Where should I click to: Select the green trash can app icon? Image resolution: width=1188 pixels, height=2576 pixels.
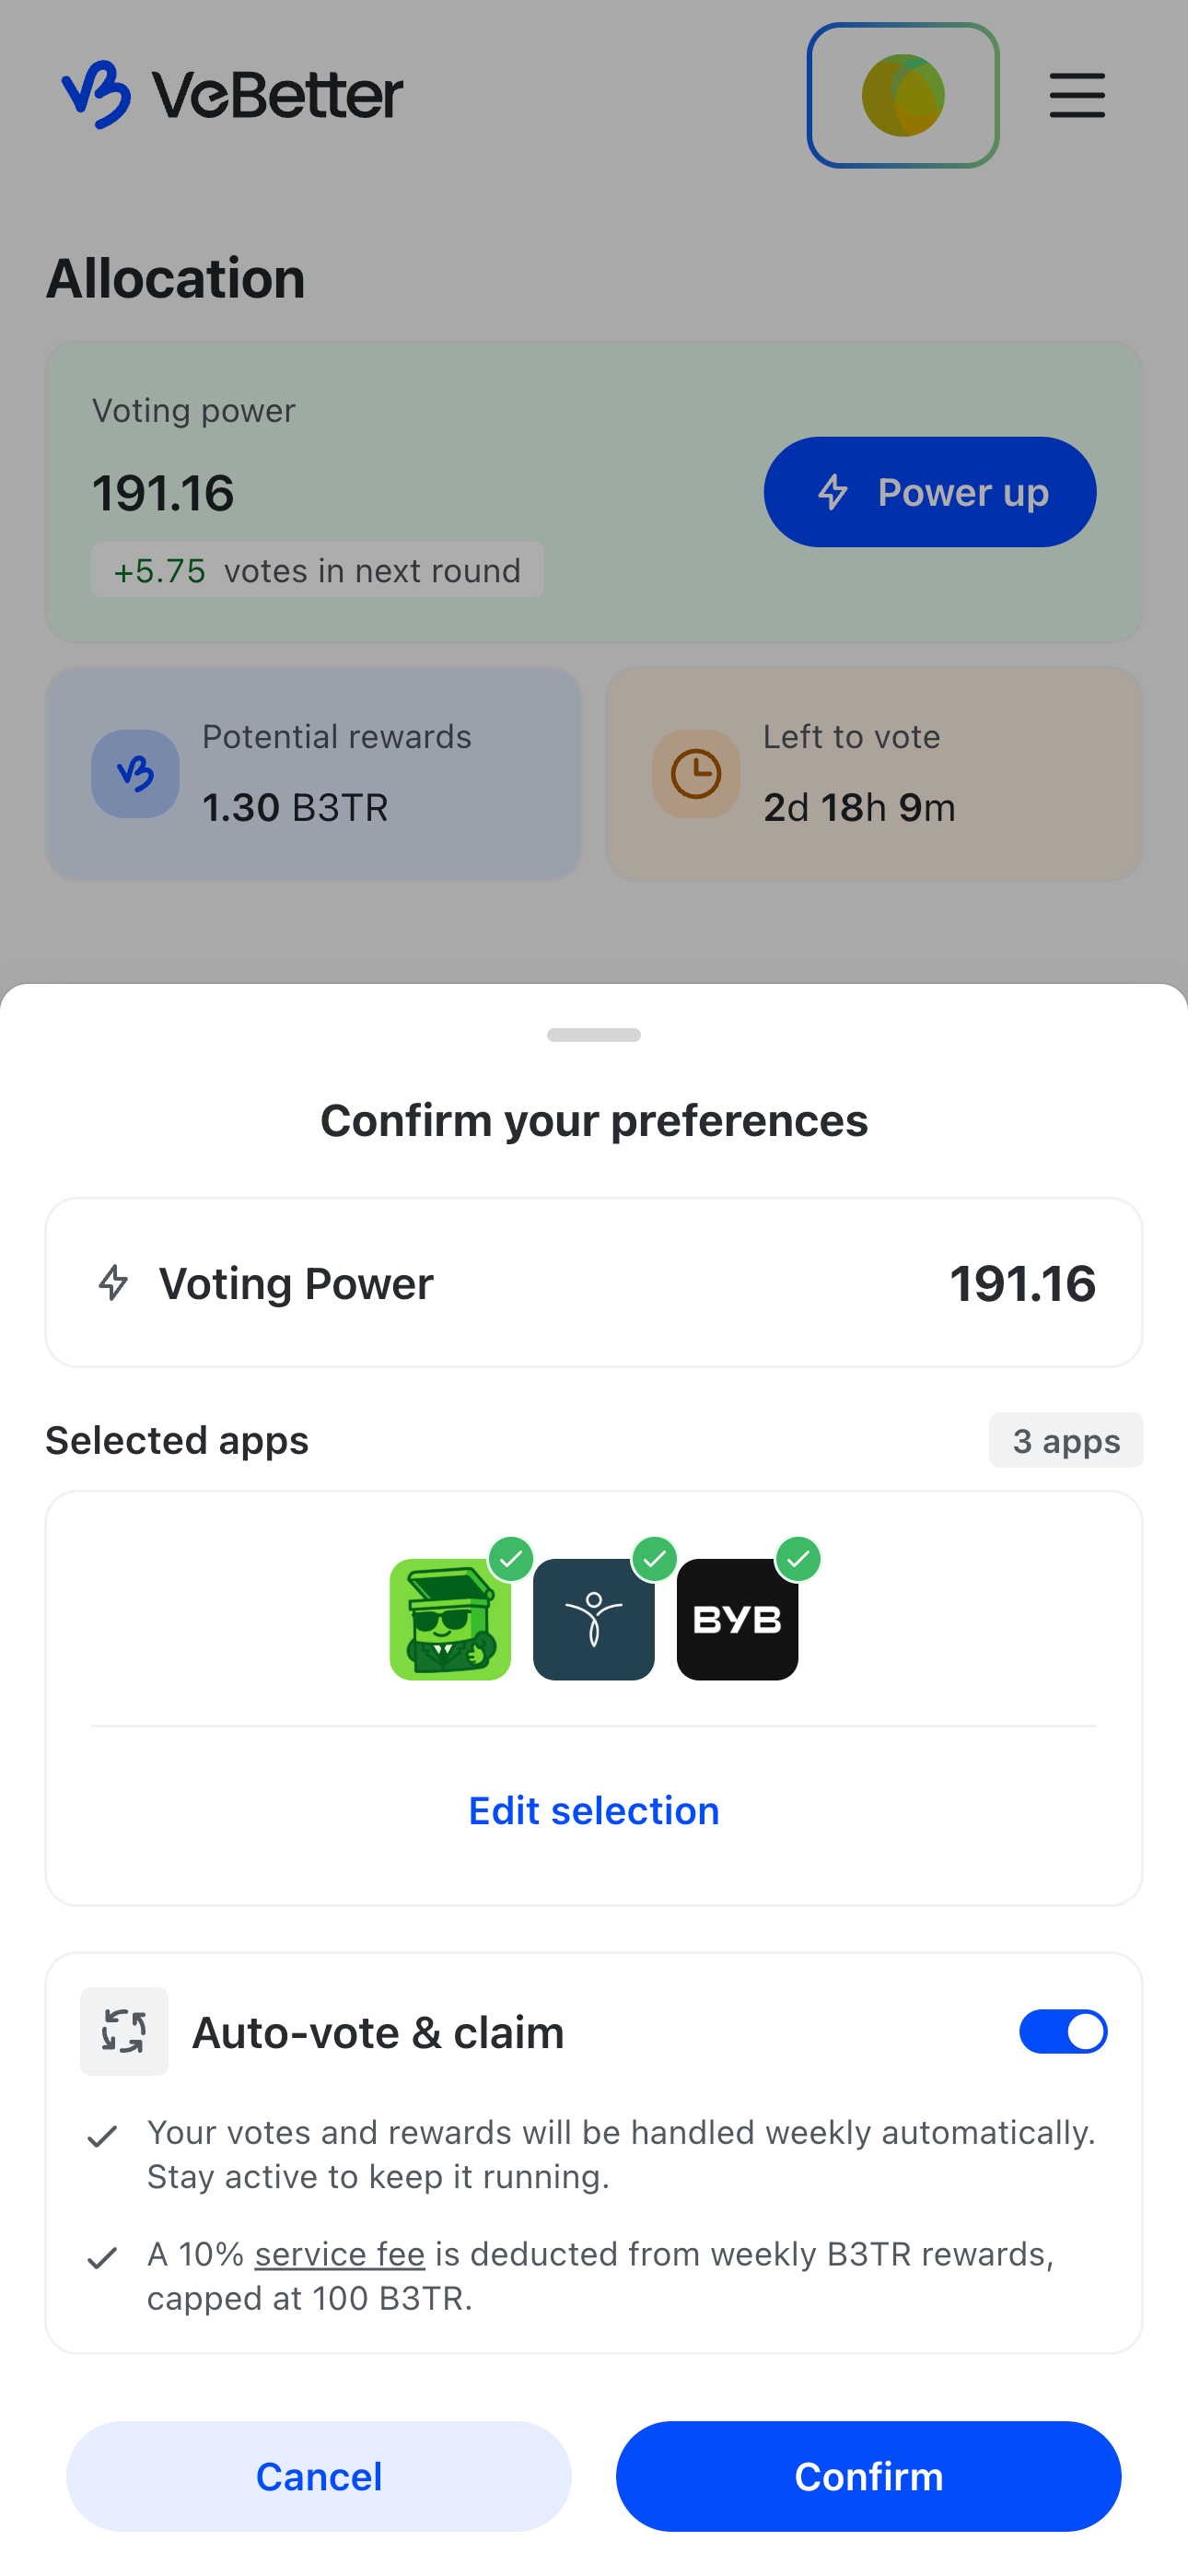click(x=450, y=1619)
